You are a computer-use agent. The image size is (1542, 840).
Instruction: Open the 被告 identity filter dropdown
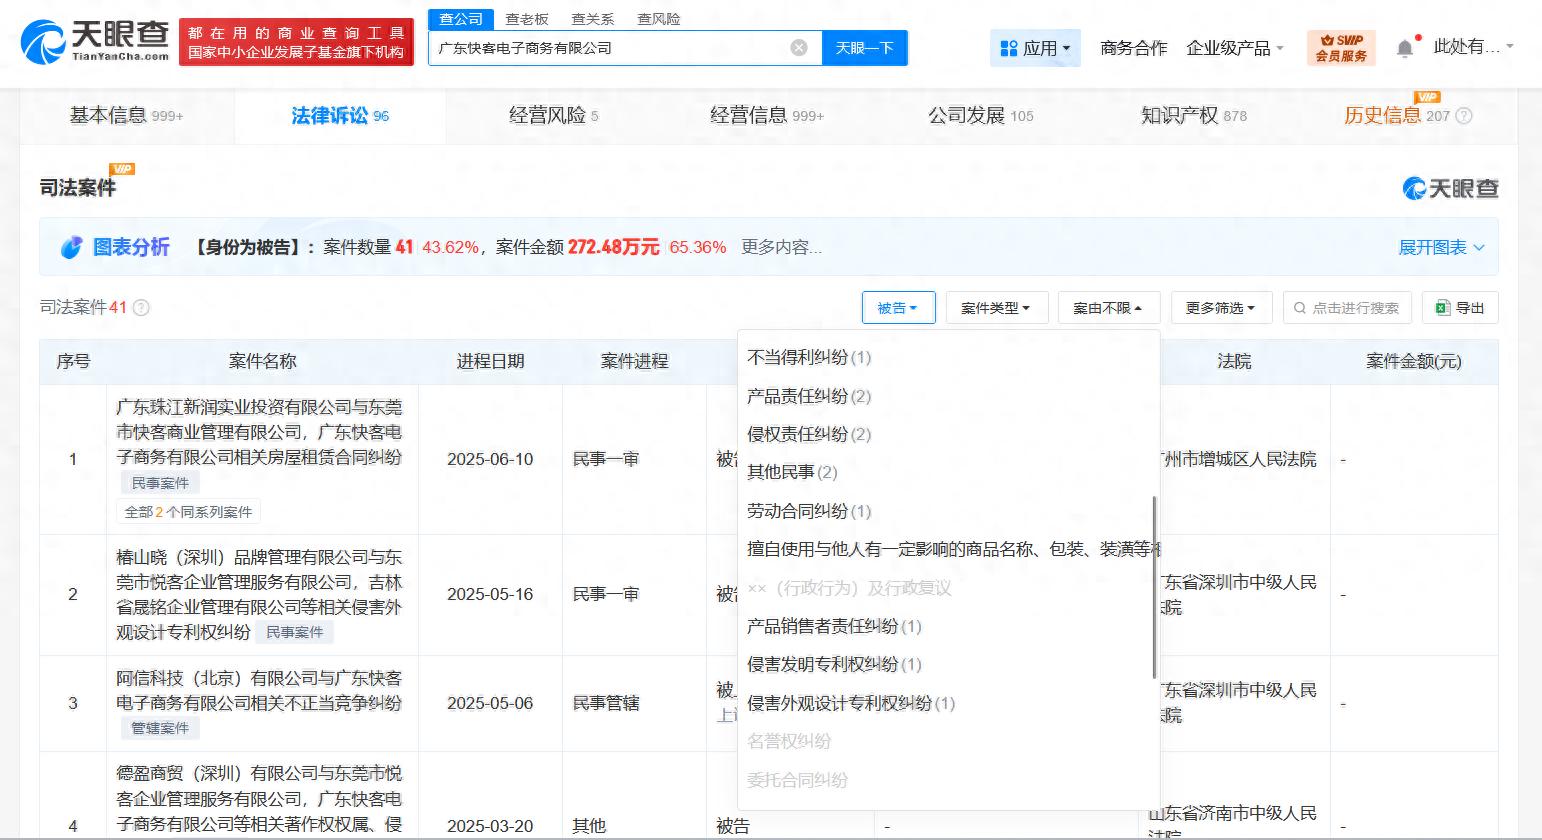click(897, 308)
